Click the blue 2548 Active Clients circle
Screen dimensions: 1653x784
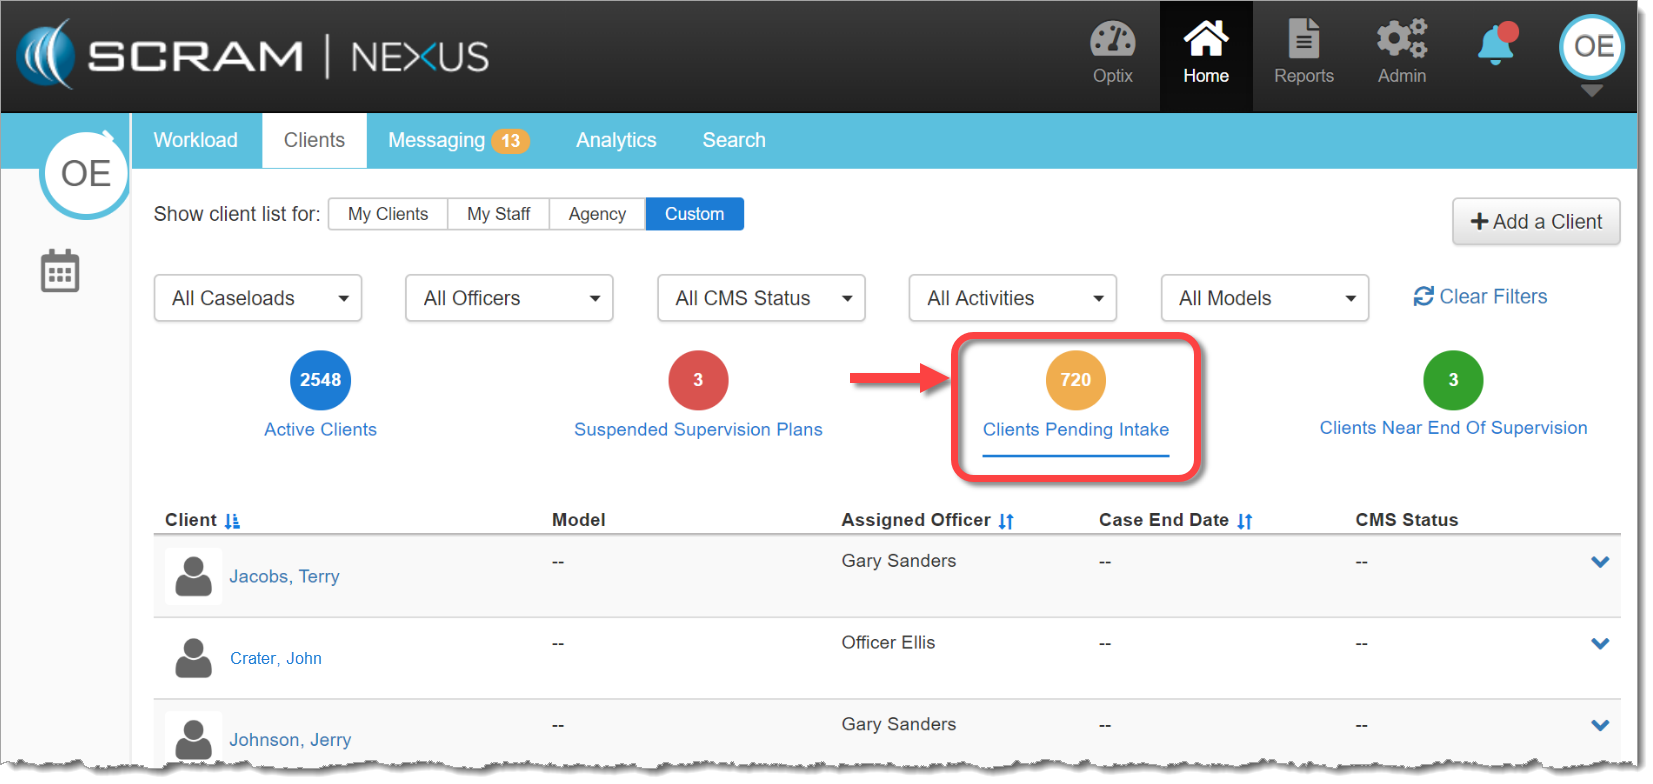point(320,380)
